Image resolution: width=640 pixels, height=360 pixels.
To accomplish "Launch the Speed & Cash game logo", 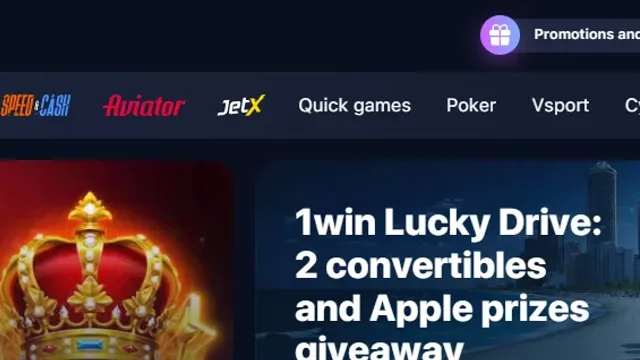I will [36, 105].
